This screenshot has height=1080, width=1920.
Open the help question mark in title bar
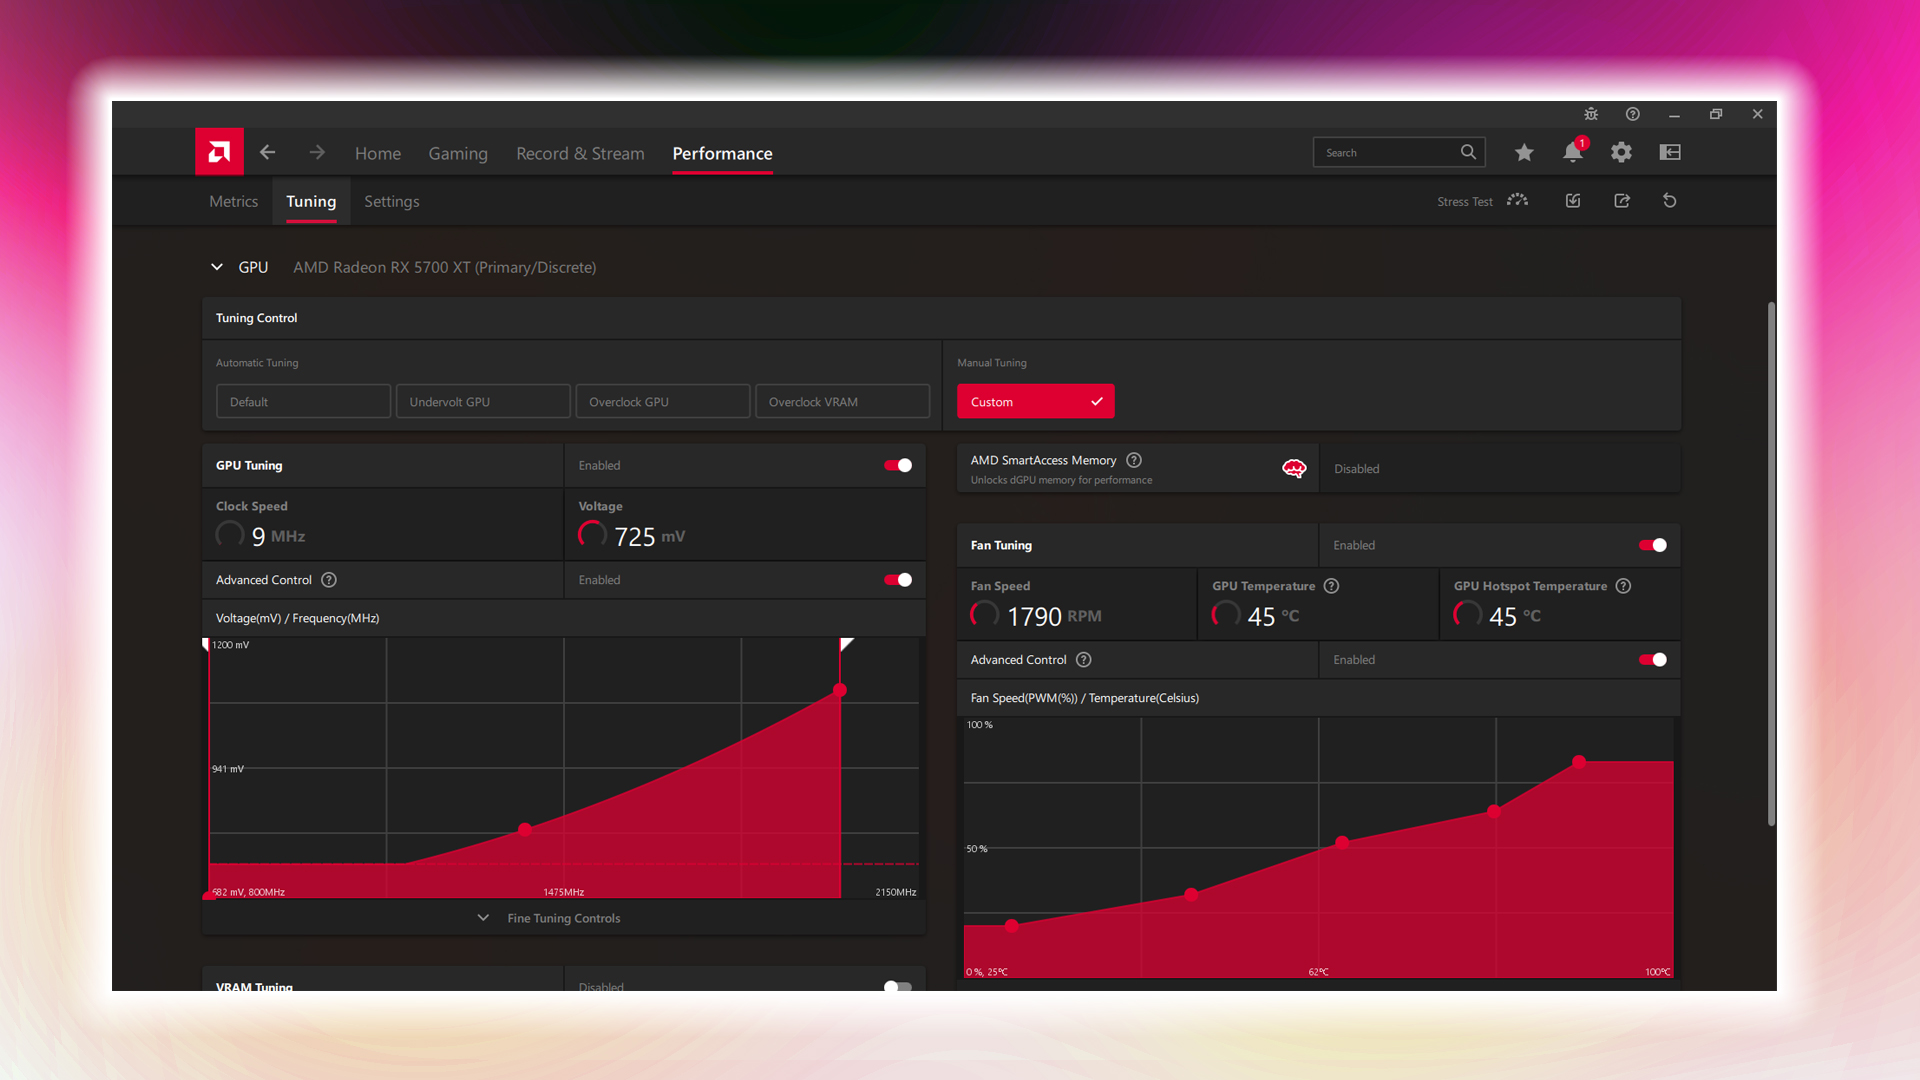click(1633, 114)
